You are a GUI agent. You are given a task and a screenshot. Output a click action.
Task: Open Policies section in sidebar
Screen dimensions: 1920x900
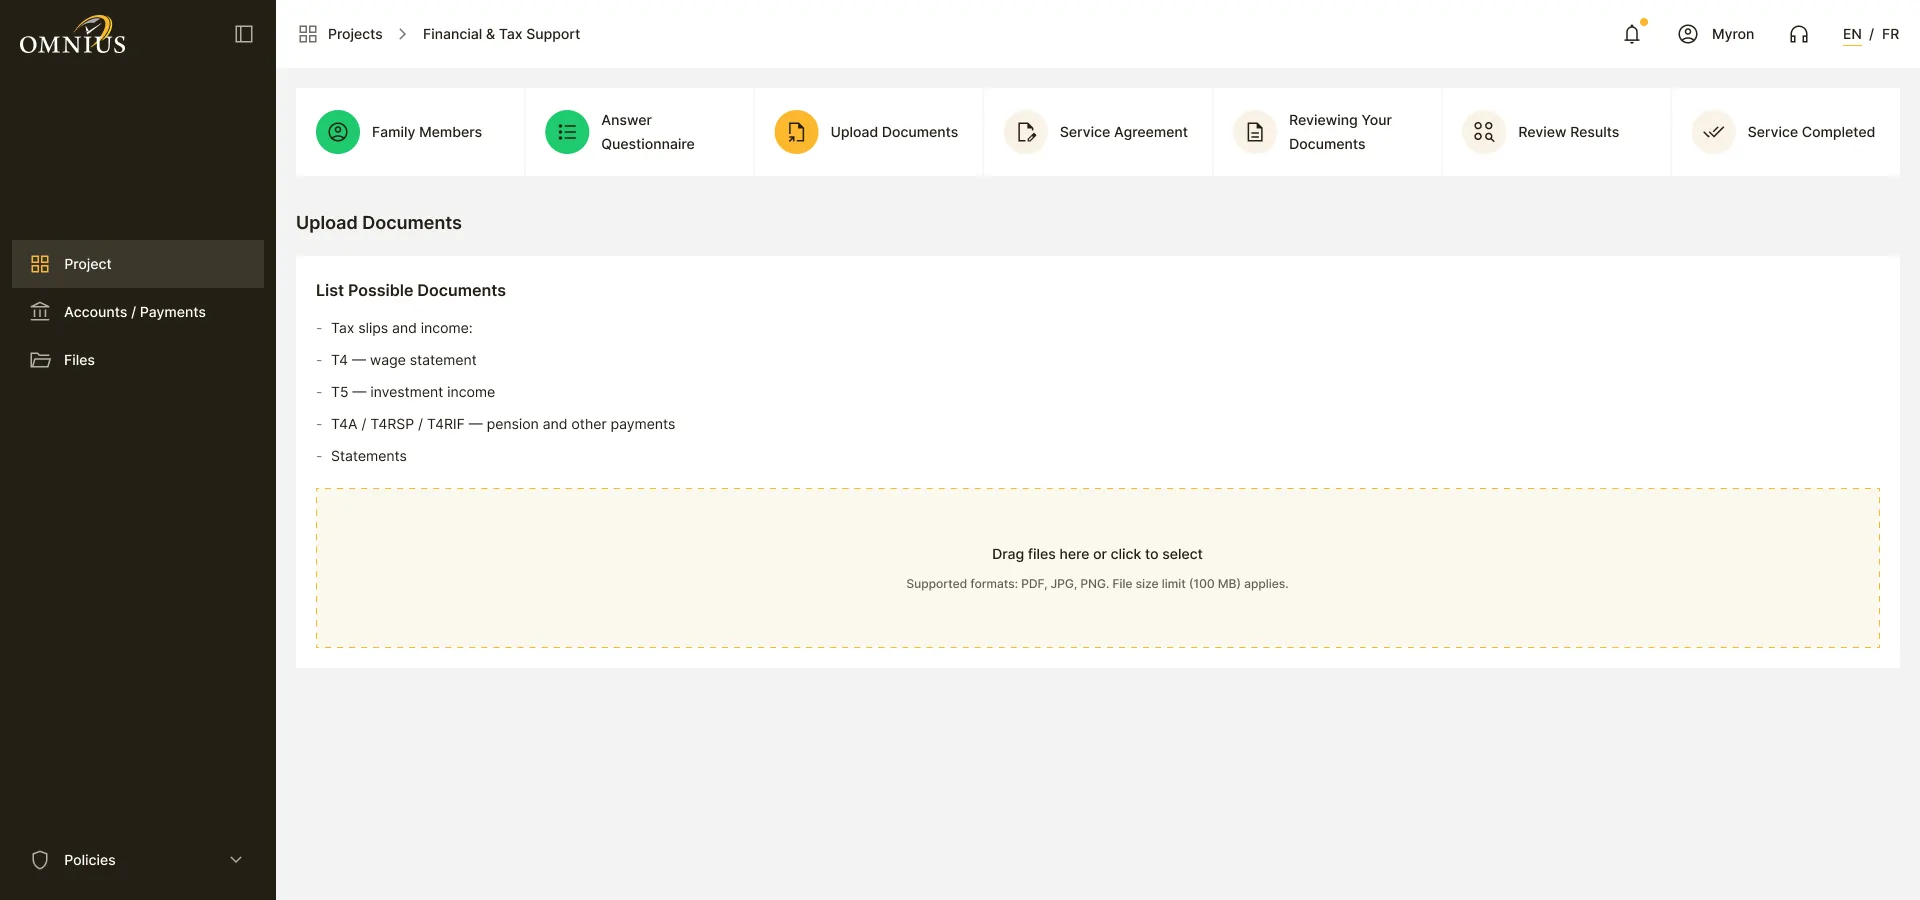[138, 860]
